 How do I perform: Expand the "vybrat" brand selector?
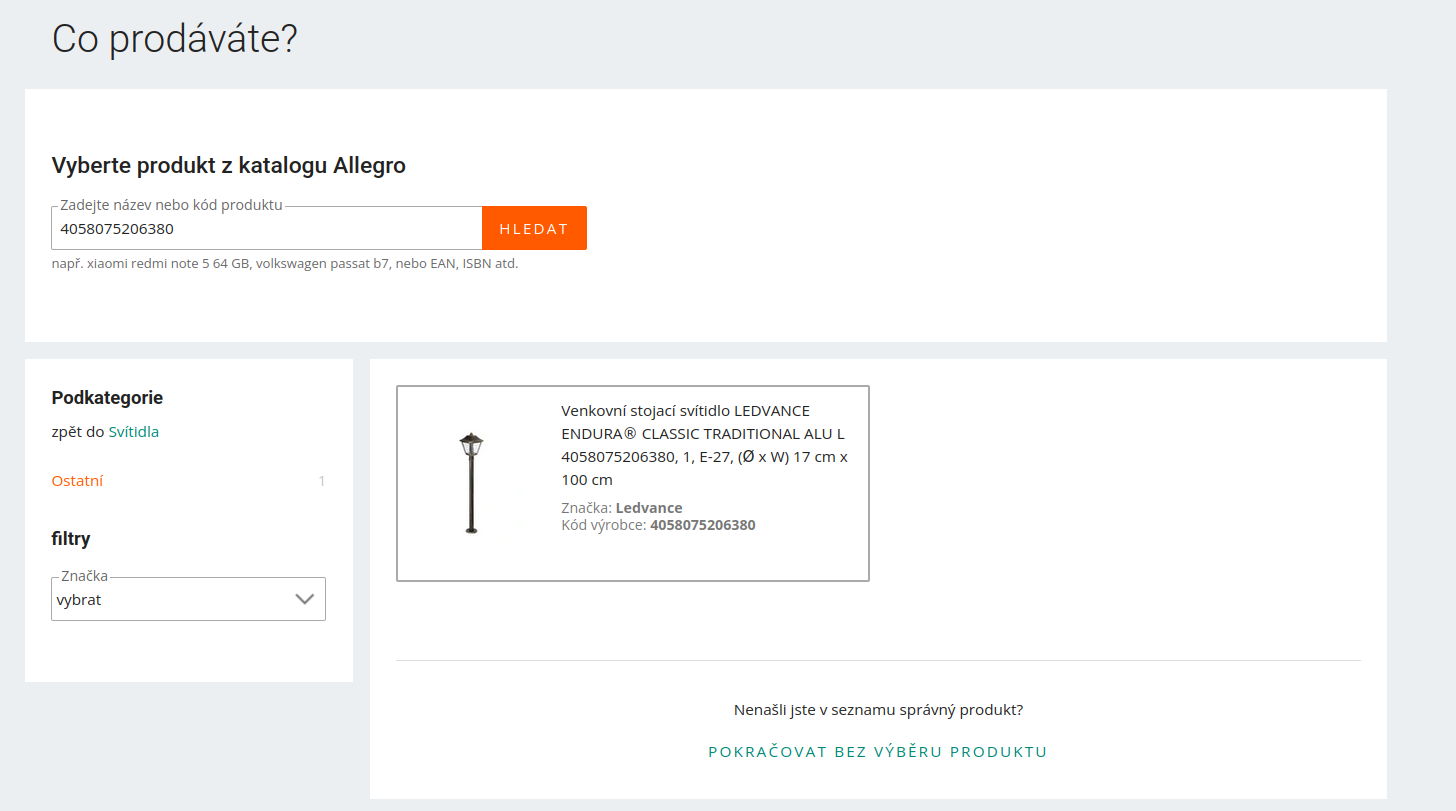(188, 598)
